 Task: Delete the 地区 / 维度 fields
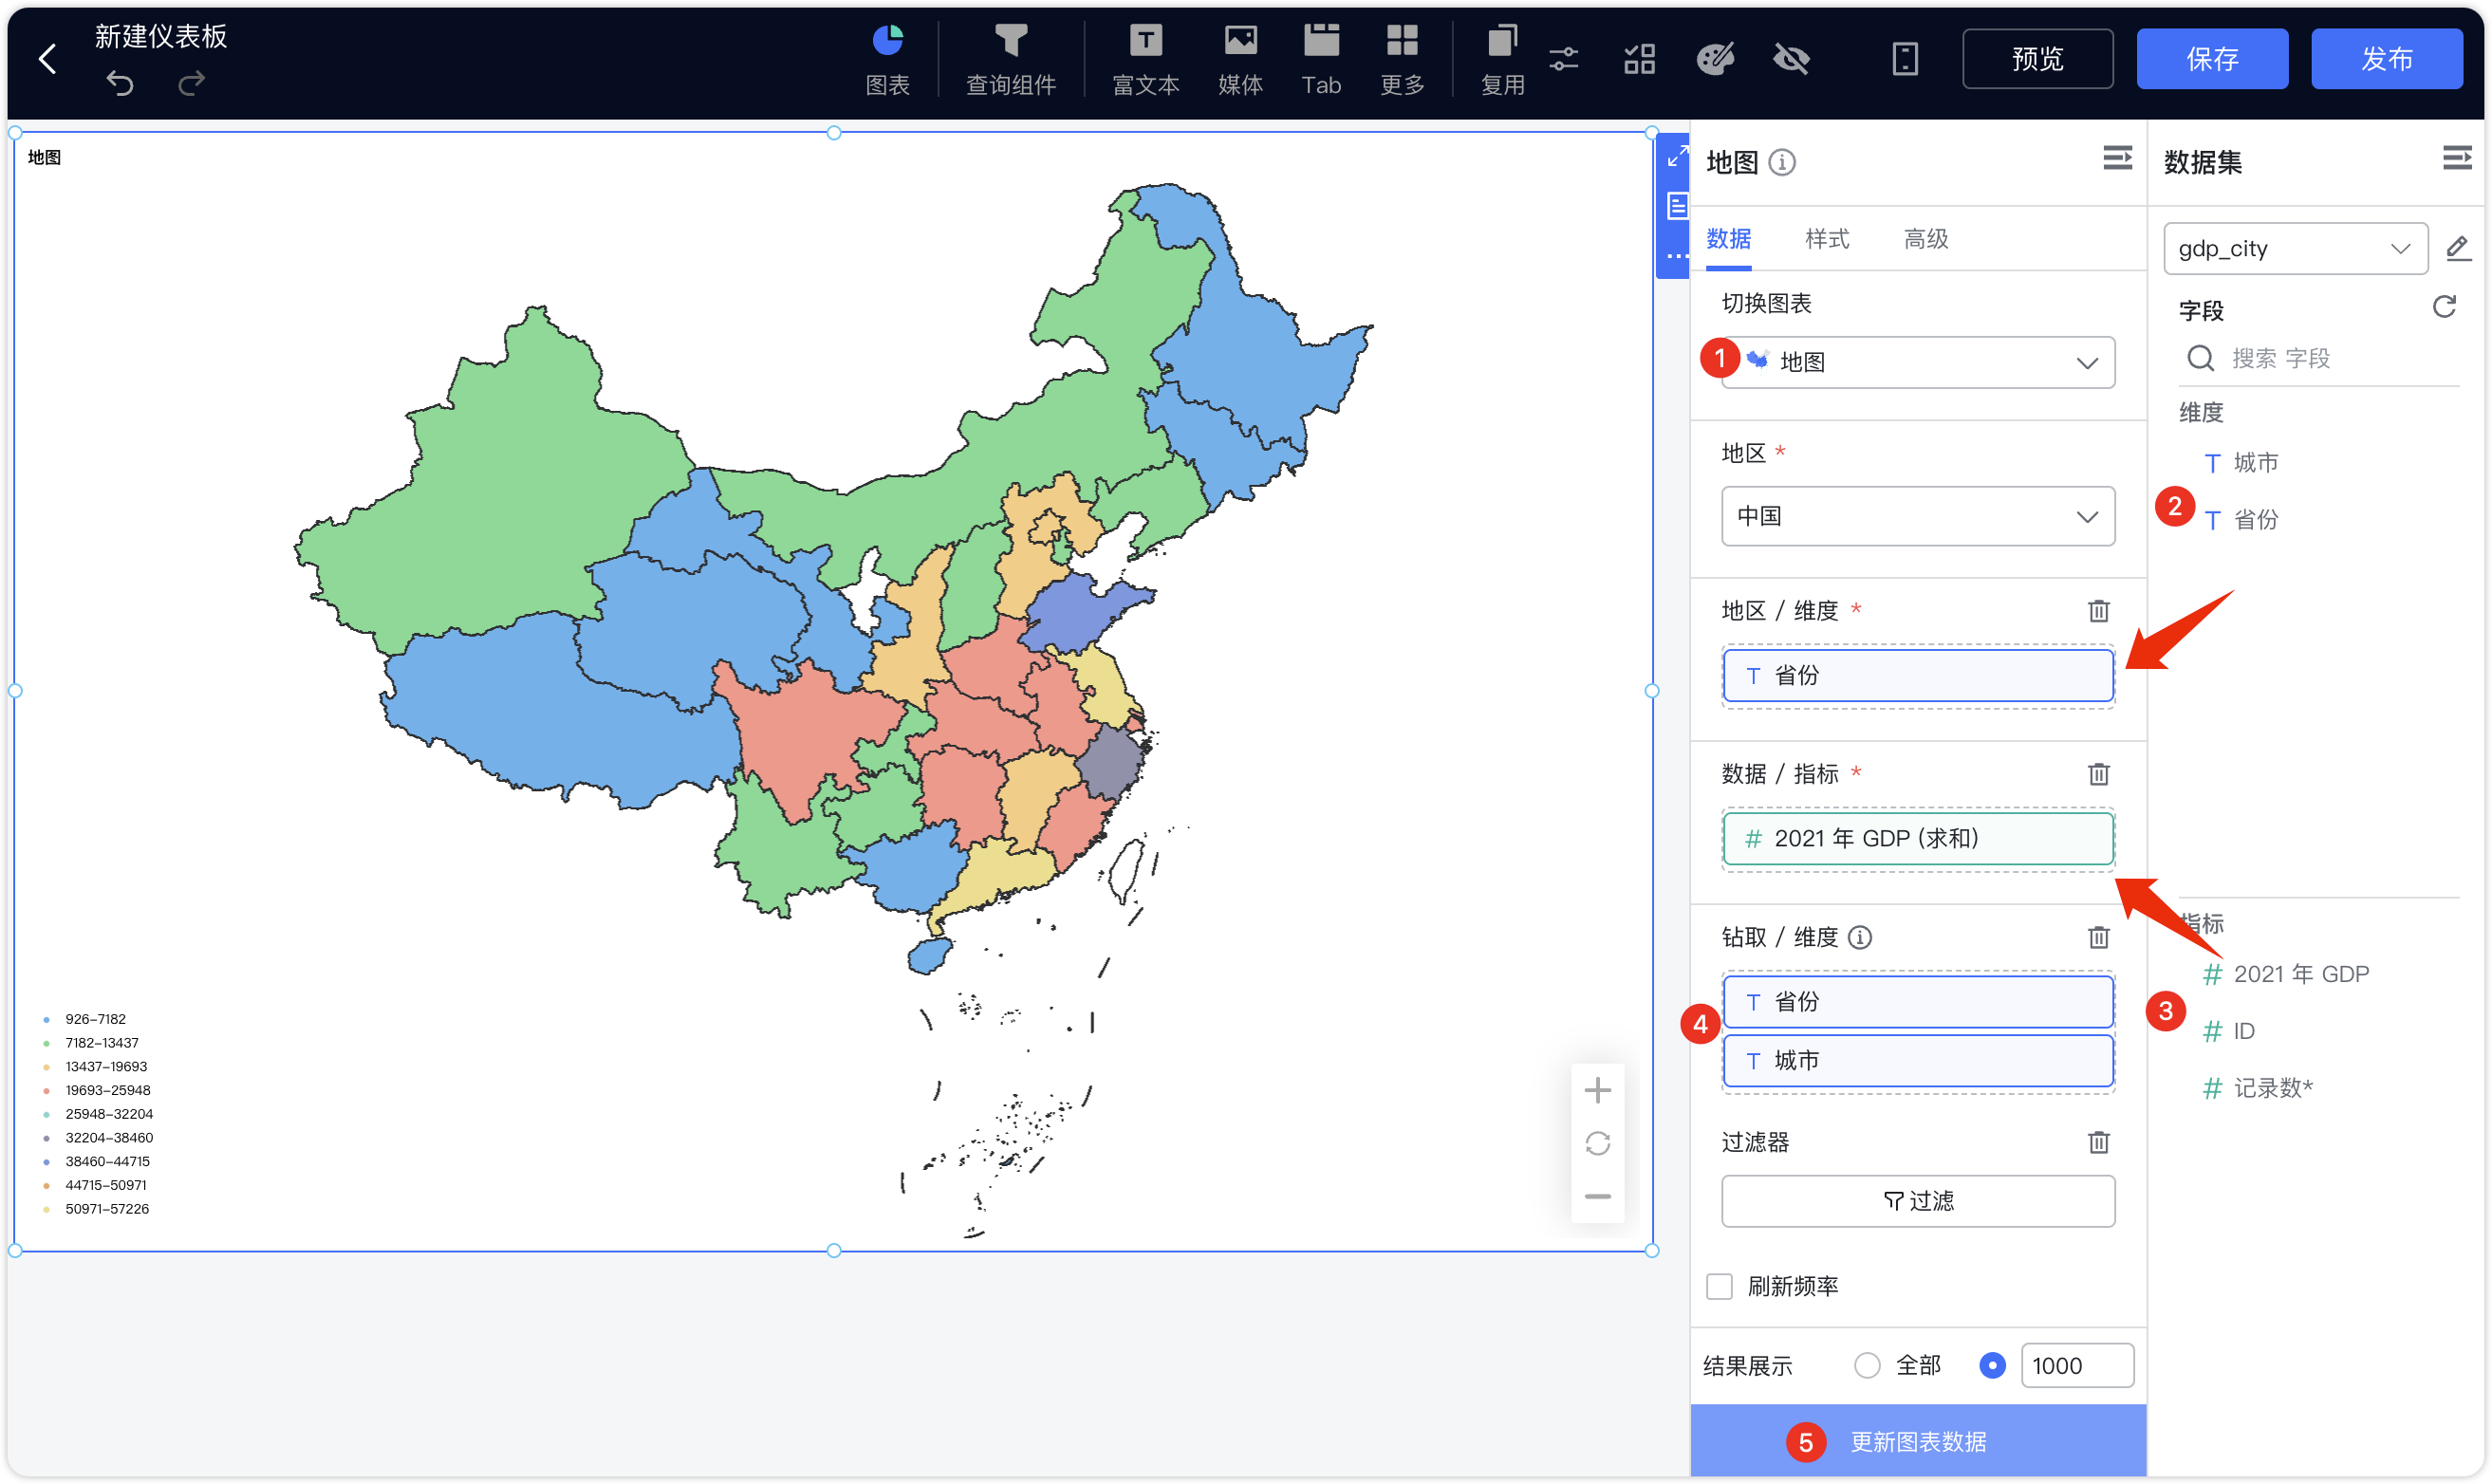[2098, 611]
